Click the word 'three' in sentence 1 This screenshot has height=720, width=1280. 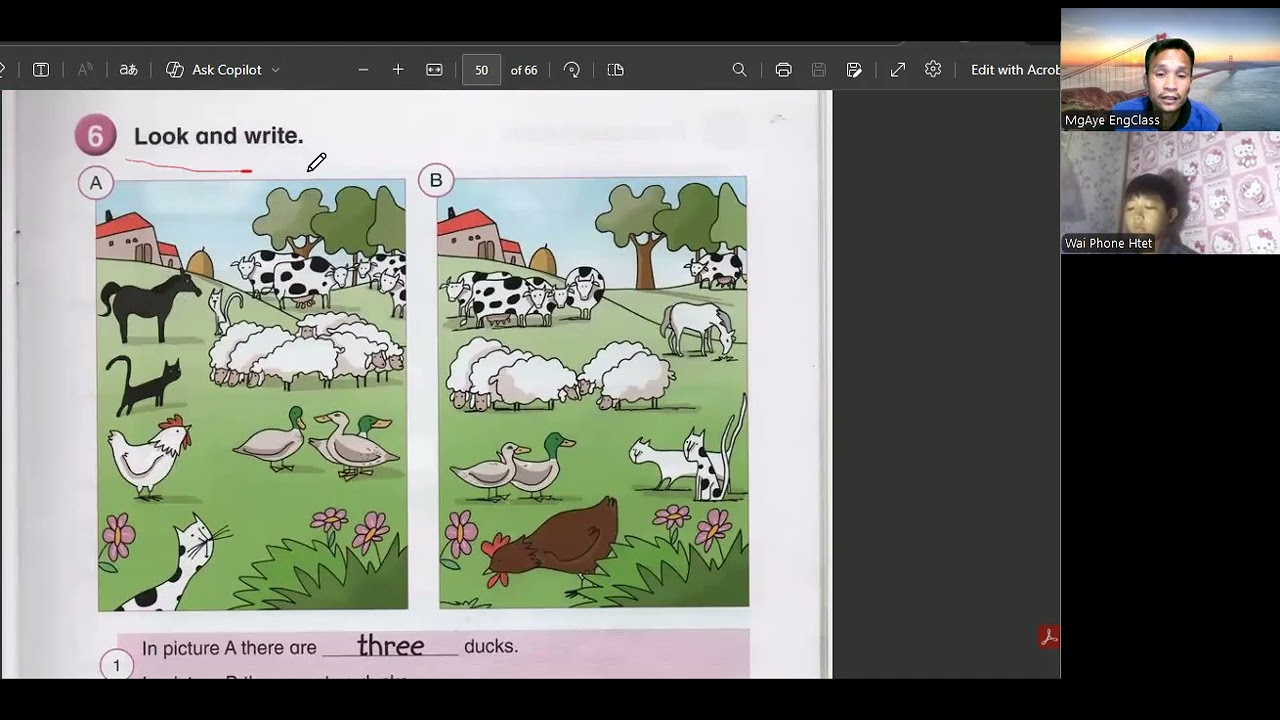coord(391,646)
